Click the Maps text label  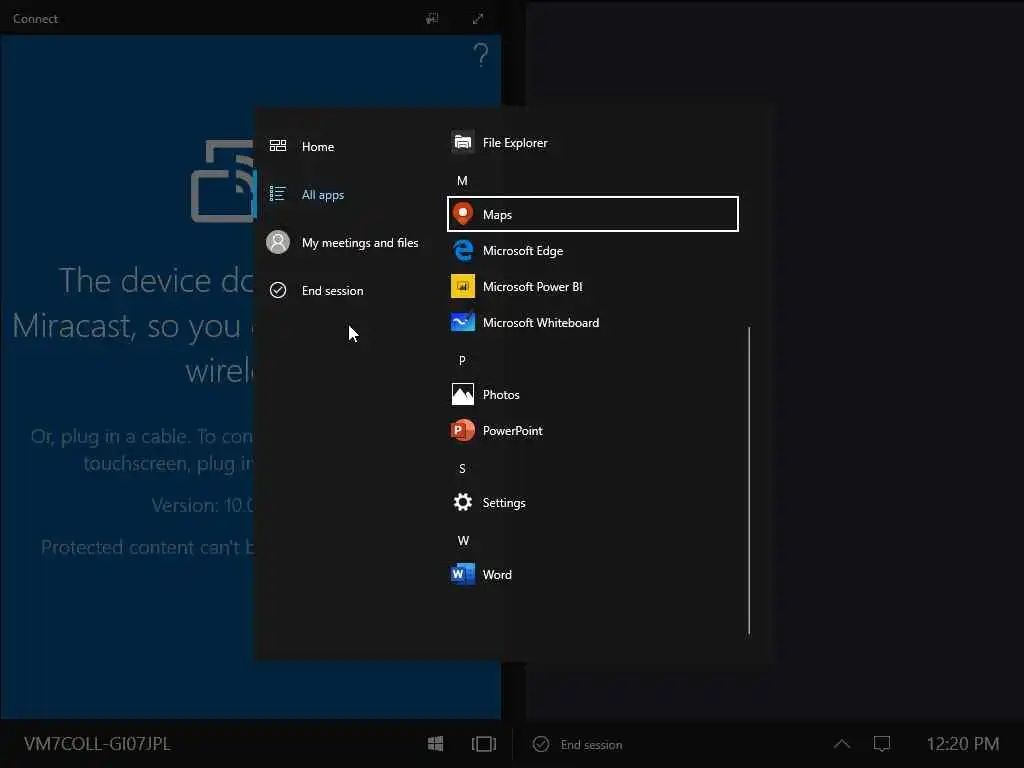click(497, 215)
